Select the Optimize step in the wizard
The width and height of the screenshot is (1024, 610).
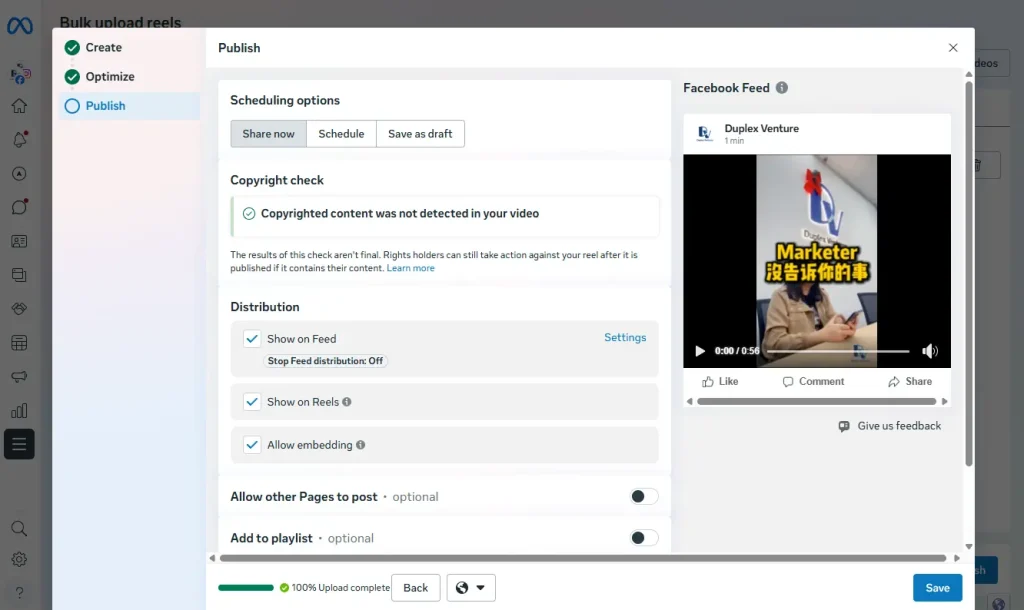[112, 76]
